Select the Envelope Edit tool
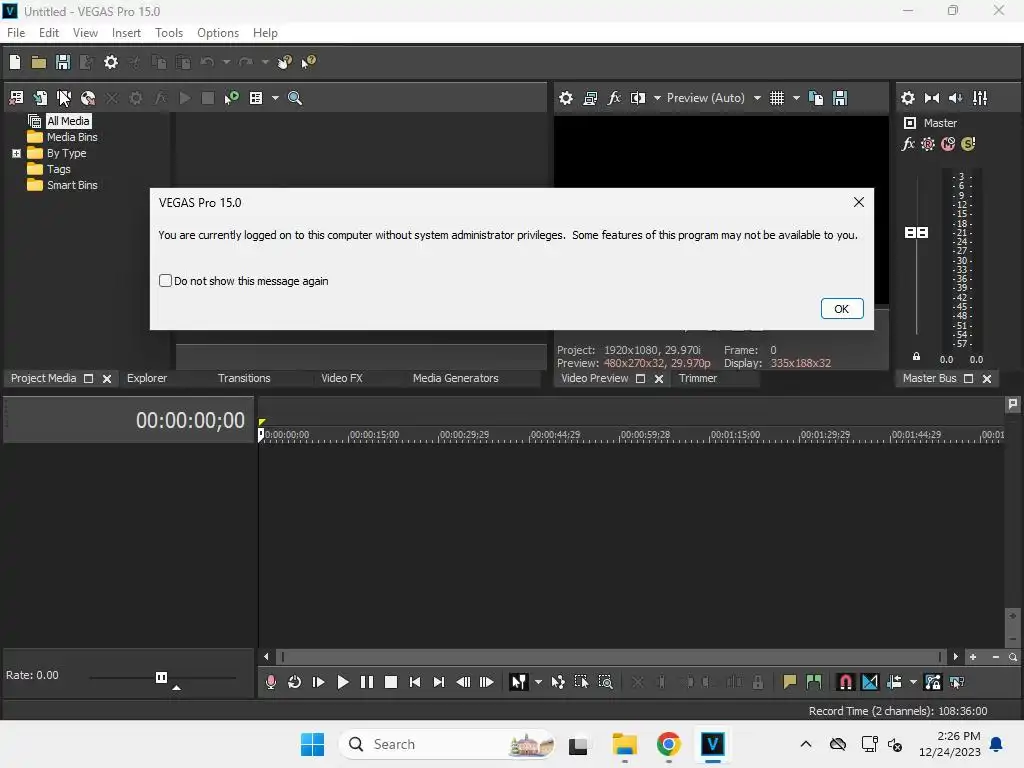 [558, 682]
